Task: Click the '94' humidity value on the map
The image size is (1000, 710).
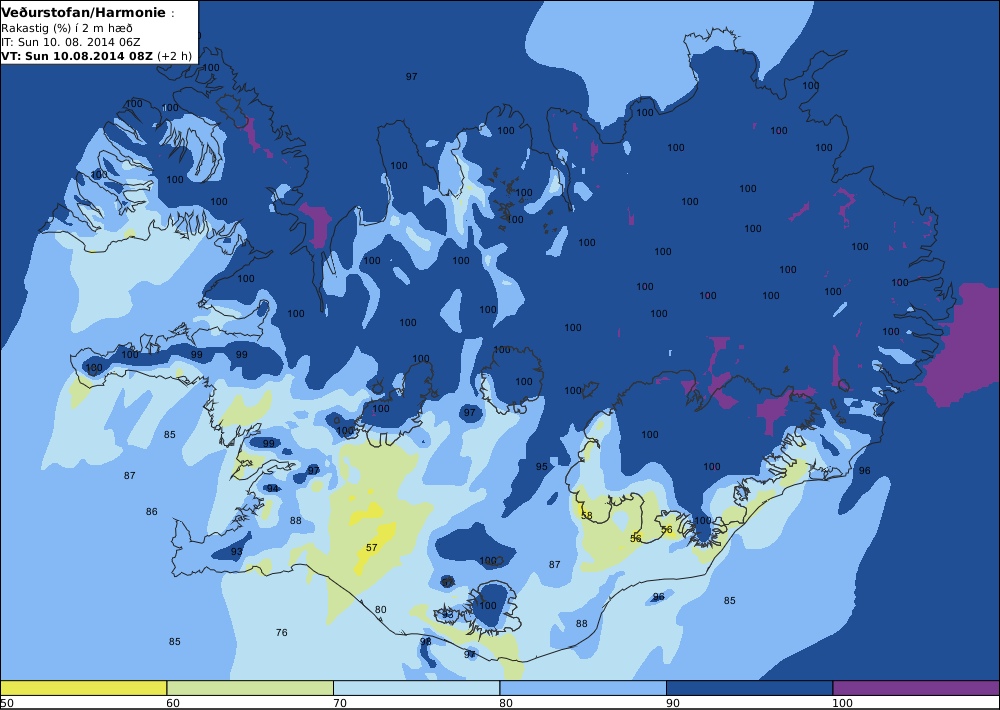Action: pyautogui.click(x=272, y=489)
